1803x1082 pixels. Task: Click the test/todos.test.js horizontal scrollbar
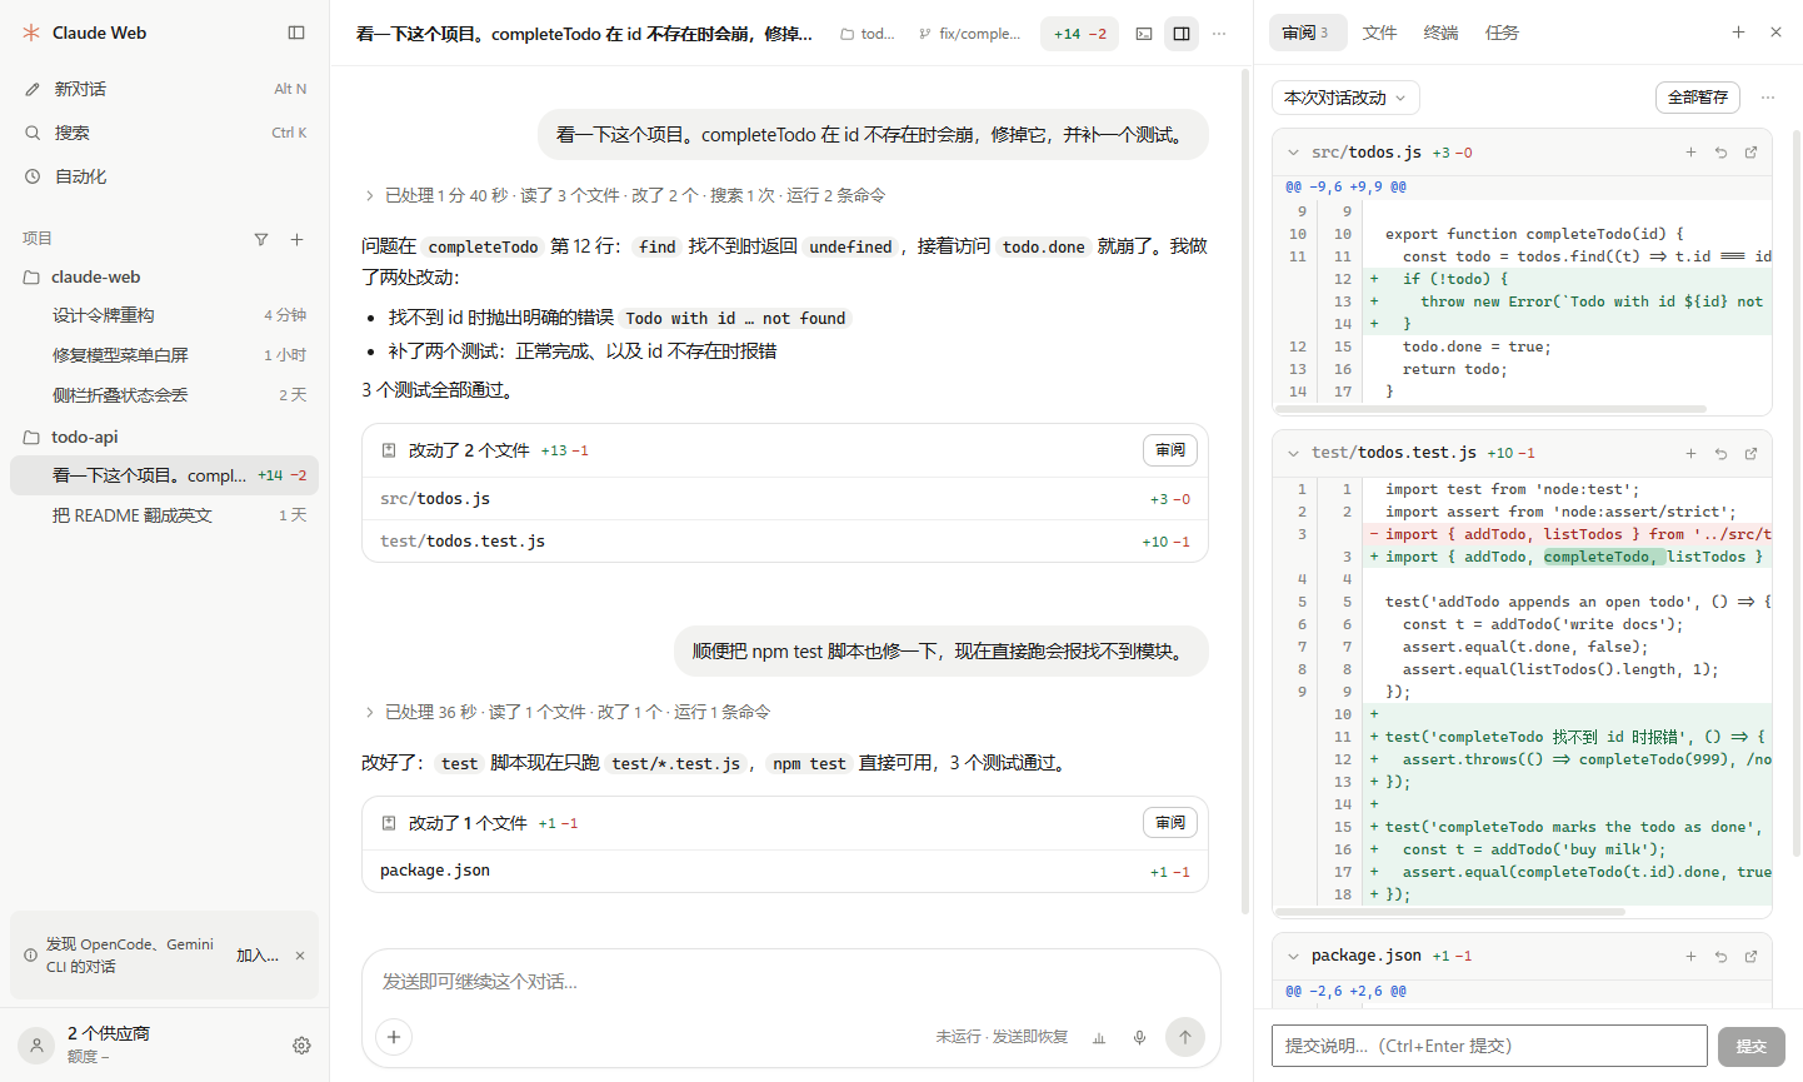[1450, 912]
